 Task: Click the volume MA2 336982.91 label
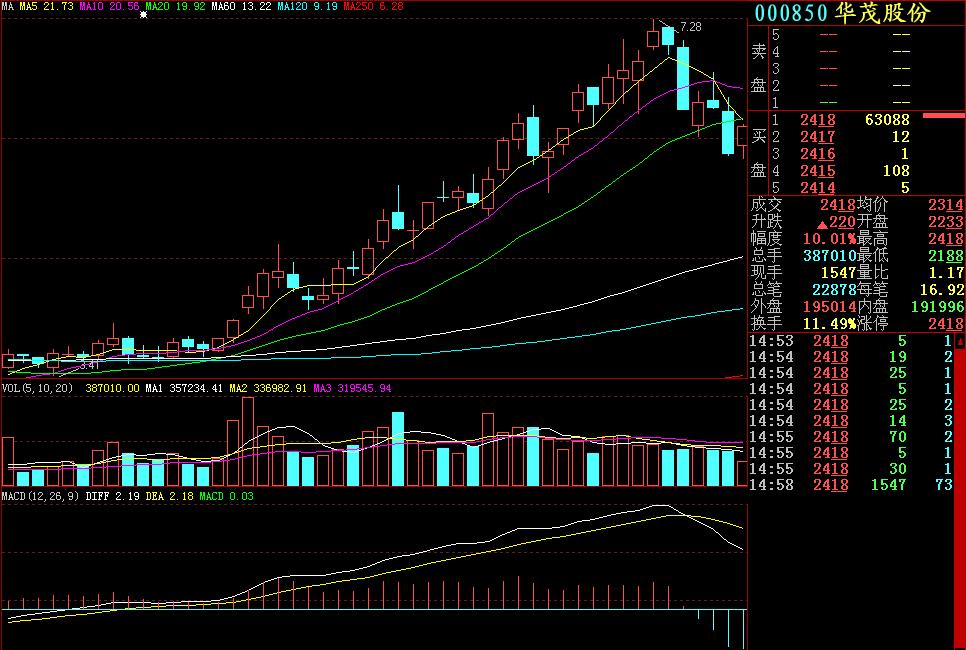[267, 388]
